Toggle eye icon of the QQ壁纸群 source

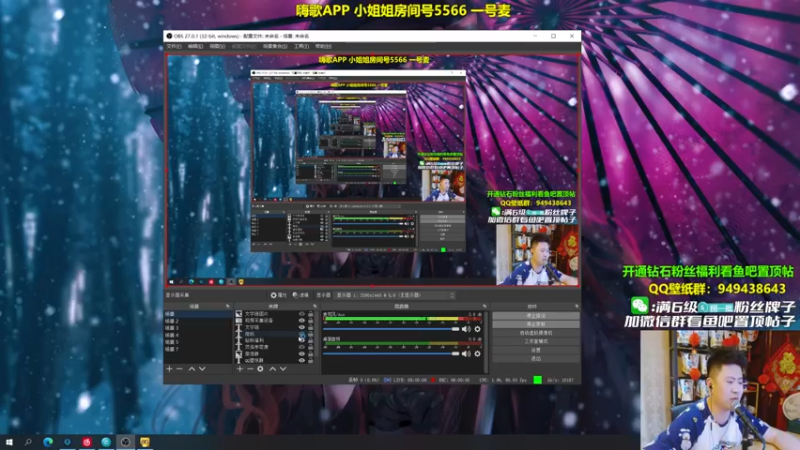(x=302, y=360)
